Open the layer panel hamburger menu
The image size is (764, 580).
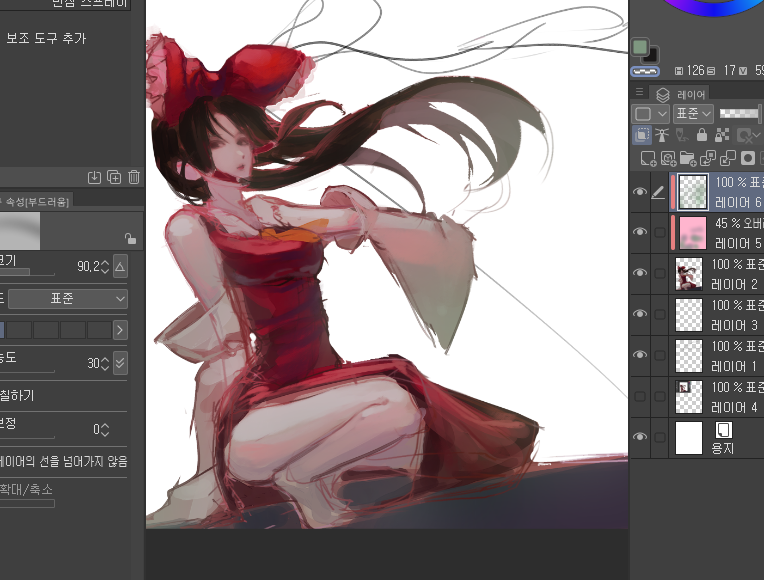tap(639, 92)
